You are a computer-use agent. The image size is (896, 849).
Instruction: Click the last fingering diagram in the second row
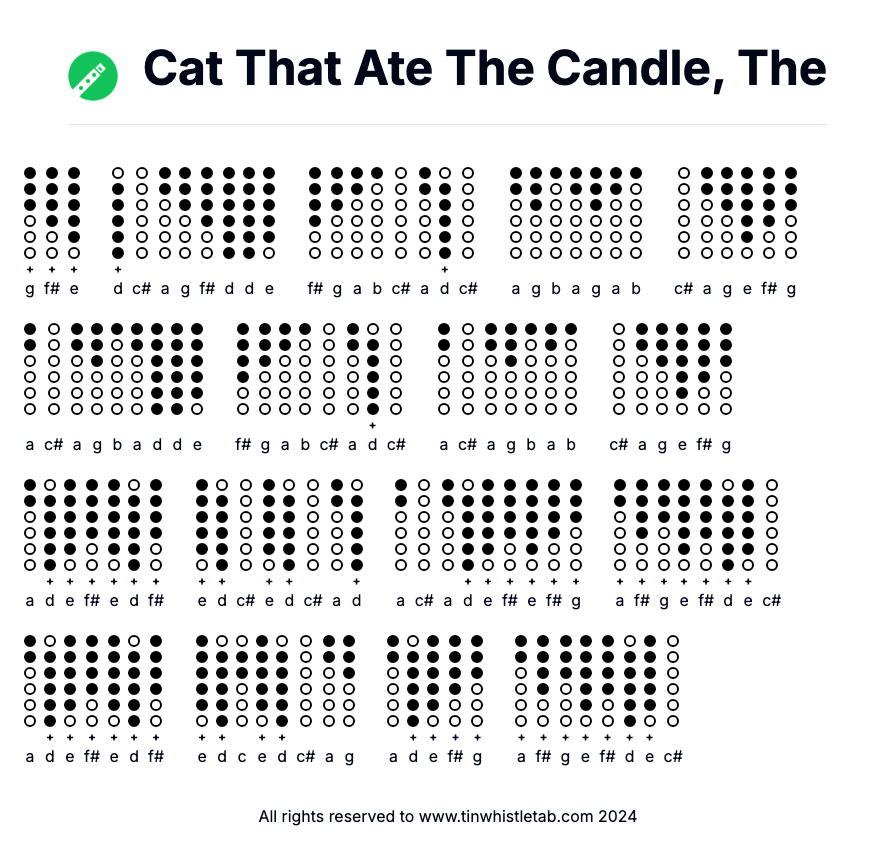(x=726, y=368)
